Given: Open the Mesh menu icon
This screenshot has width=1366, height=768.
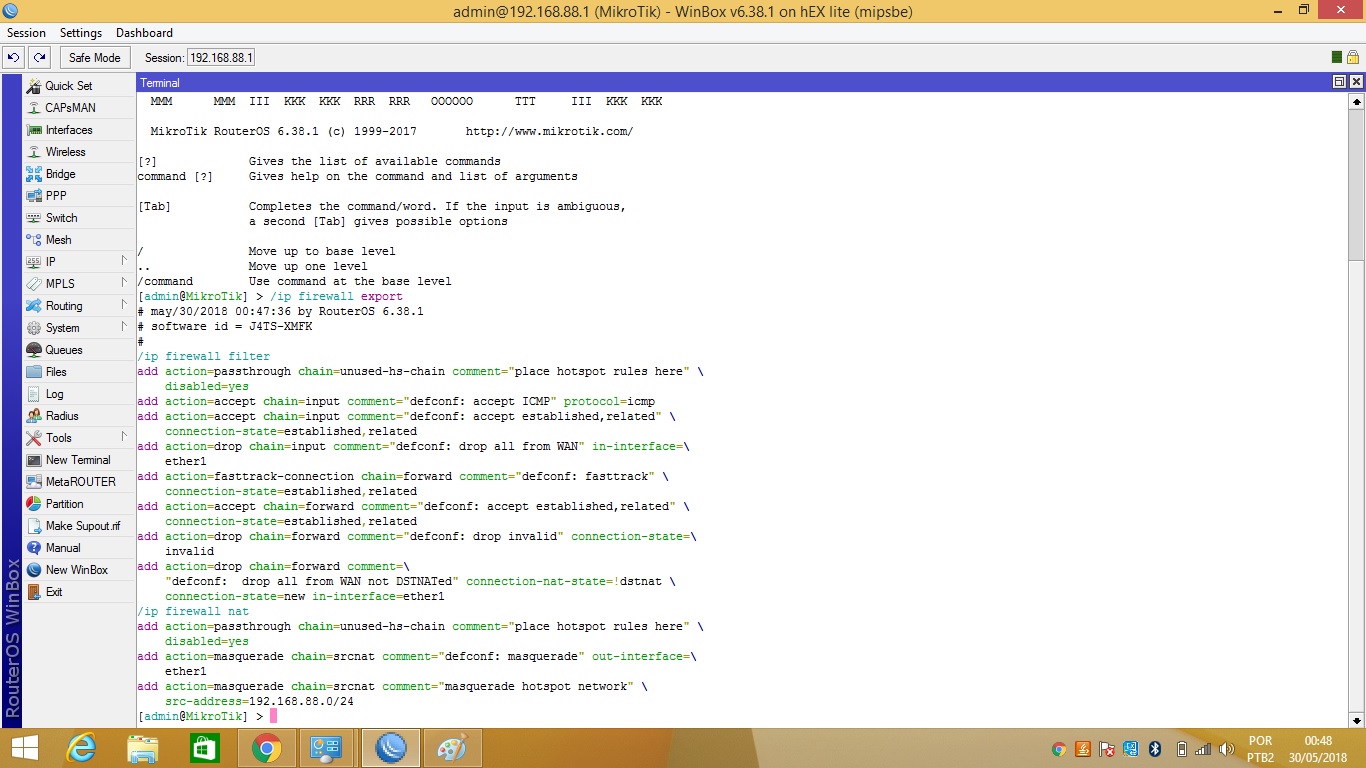Looking at the screenshot, I should pos(34,240).
